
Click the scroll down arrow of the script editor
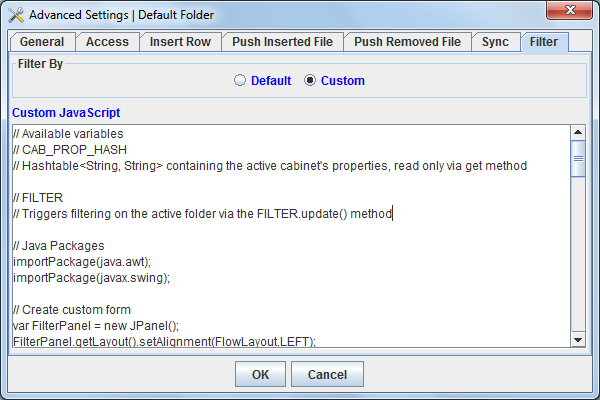[577, 338]
